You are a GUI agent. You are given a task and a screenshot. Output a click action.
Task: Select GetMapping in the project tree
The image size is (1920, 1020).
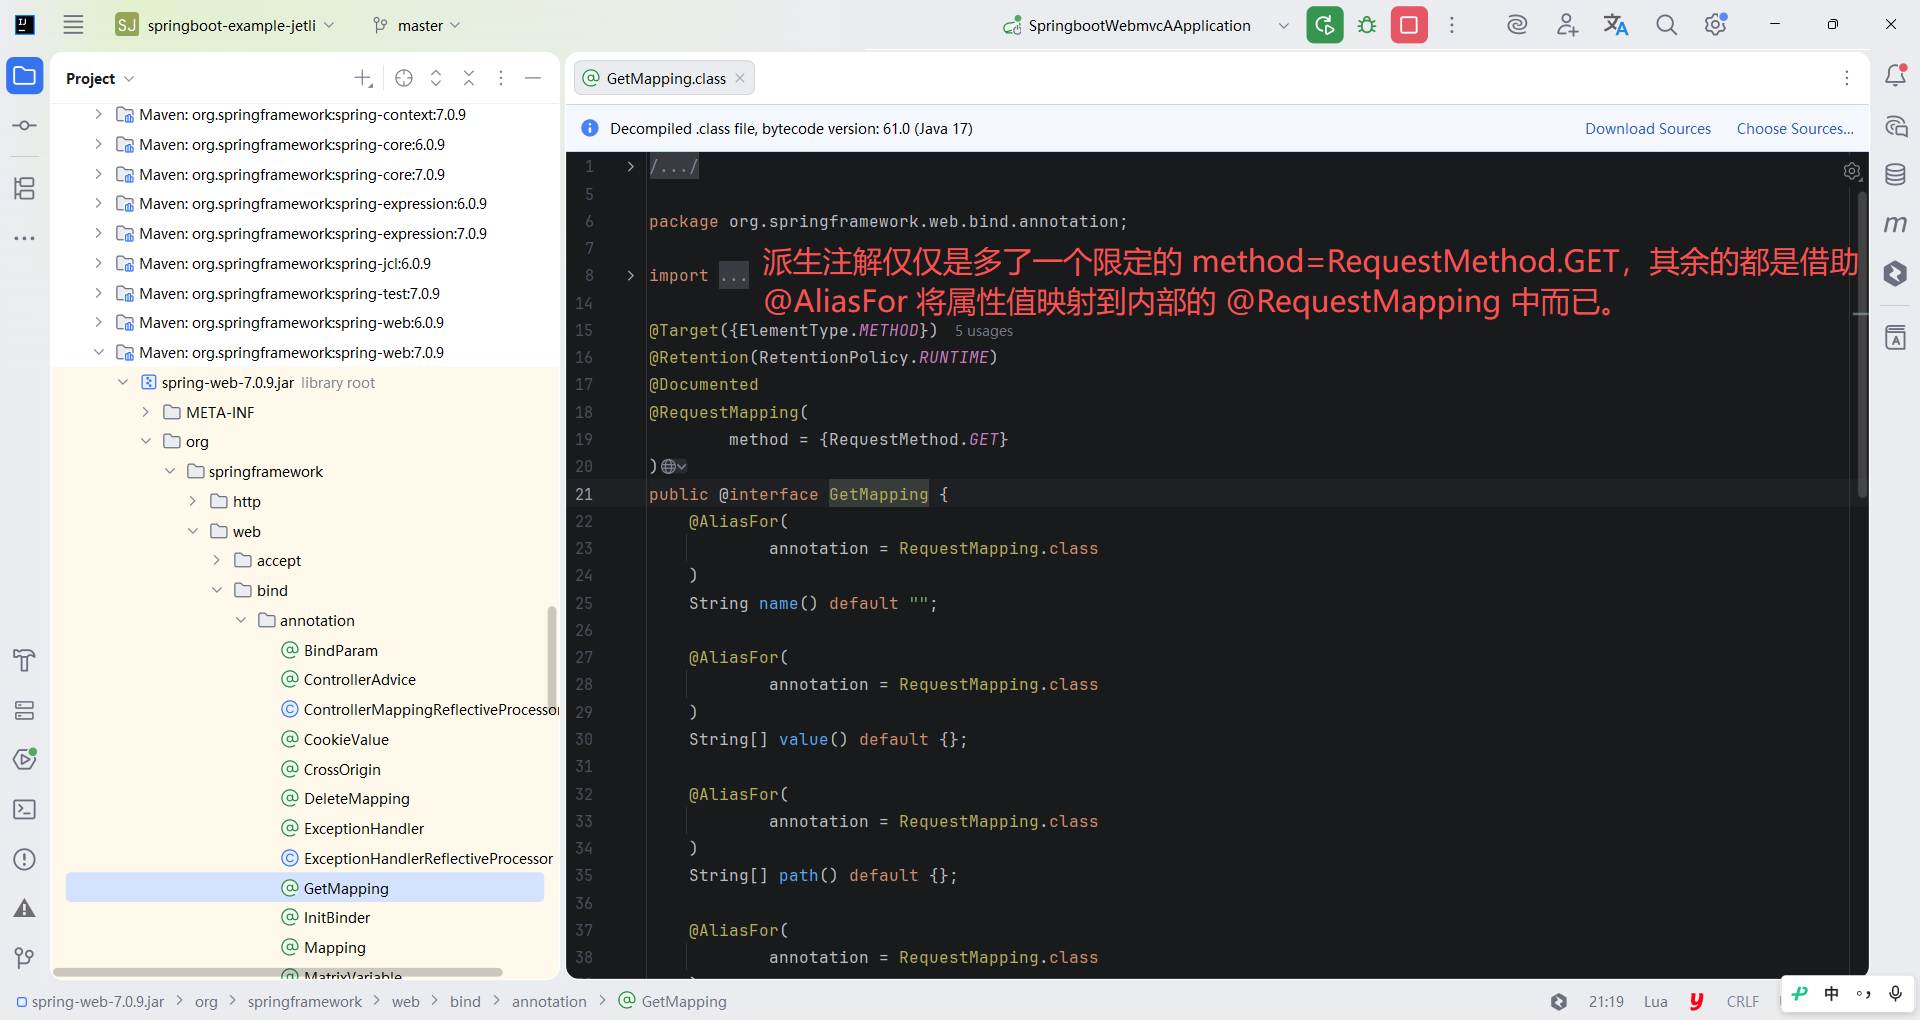click(x=305, y=888)
